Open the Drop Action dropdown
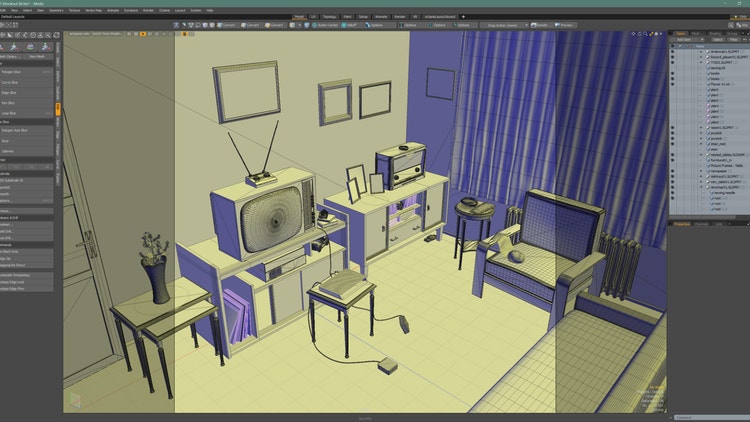The width and height of the screenshot is (750, 422). (x=504, y=25)
